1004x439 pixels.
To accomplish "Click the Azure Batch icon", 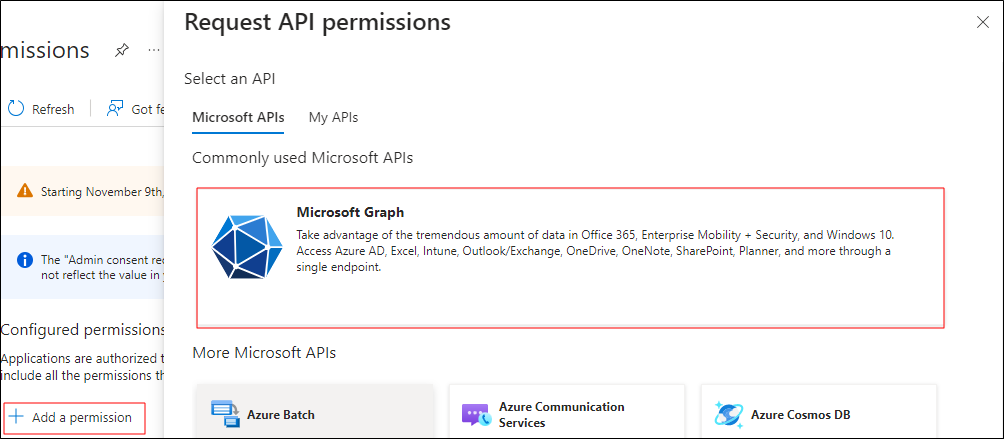I will (x=225, y=413).
